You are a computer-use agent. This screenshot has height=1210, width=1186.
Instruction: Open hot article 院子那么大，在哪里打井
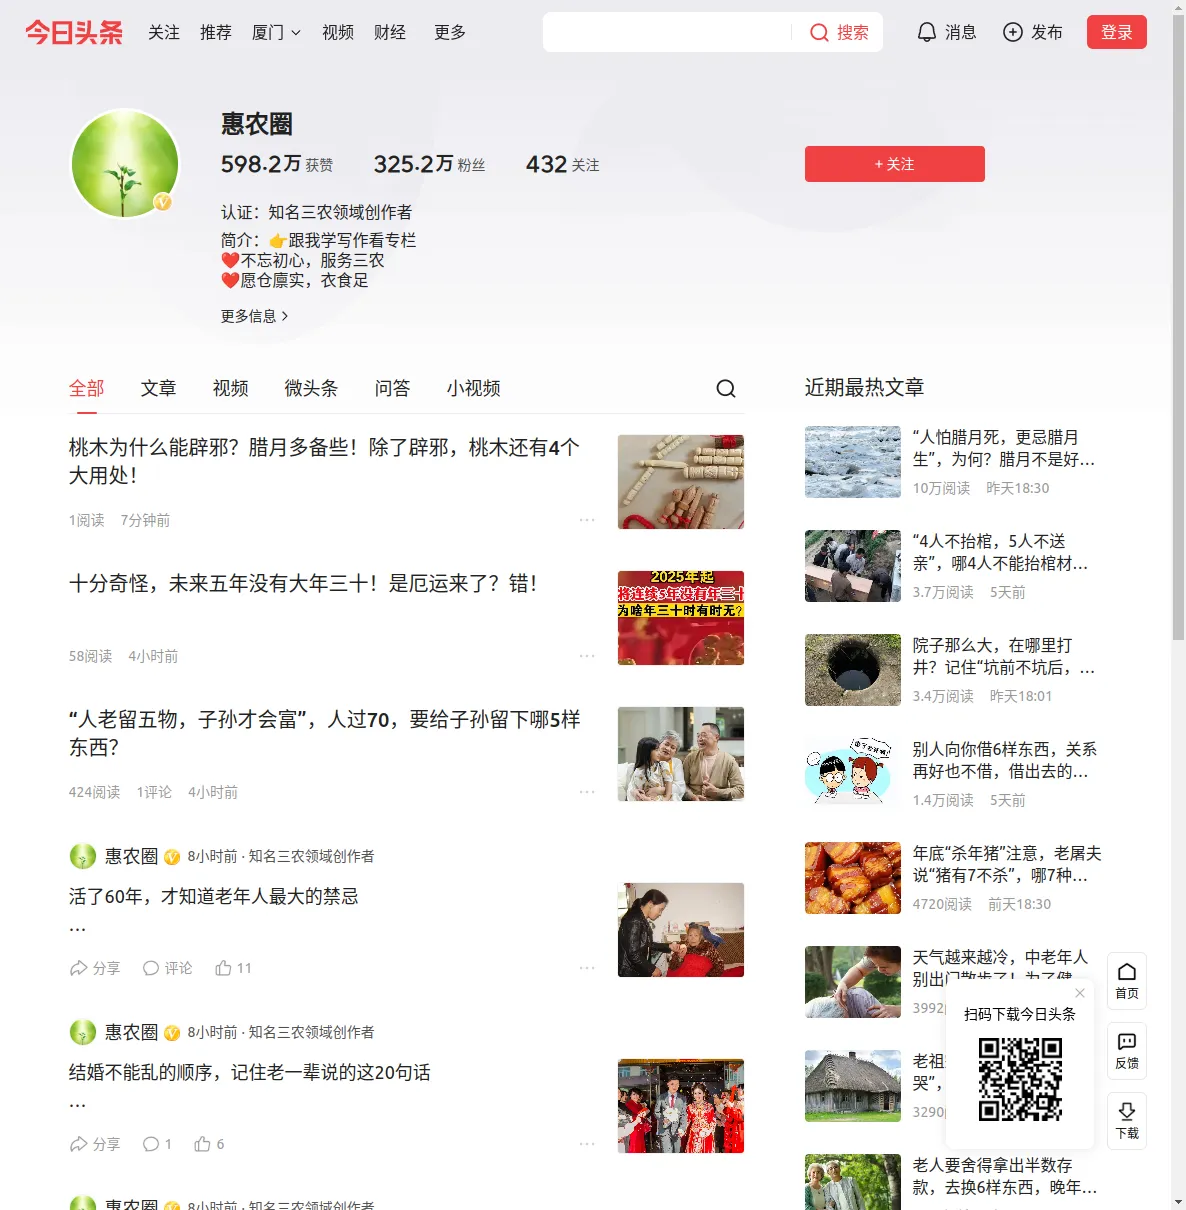click(x=1004, y=656)
